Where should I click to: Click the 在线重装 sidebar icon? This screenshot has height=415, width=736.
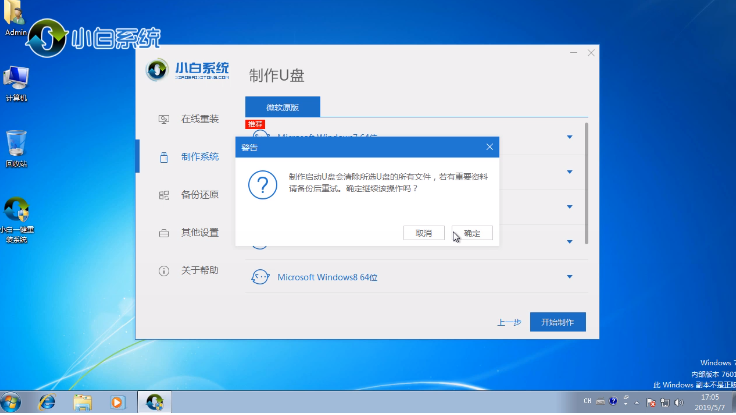coord(163,119)
